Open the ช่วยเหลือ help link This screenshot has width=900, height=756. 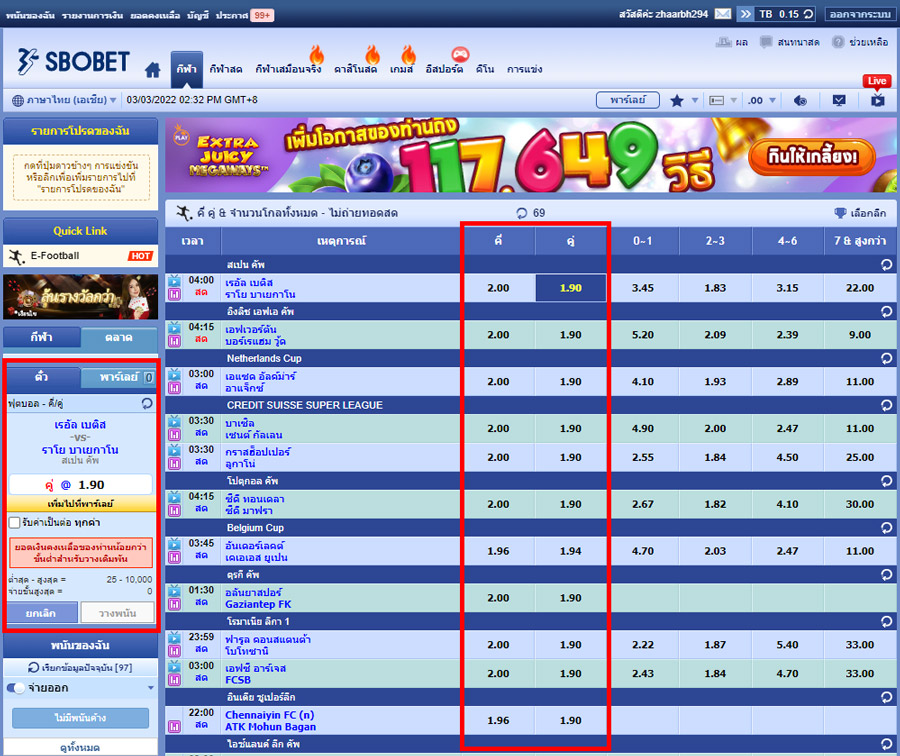tap(860, 42)
